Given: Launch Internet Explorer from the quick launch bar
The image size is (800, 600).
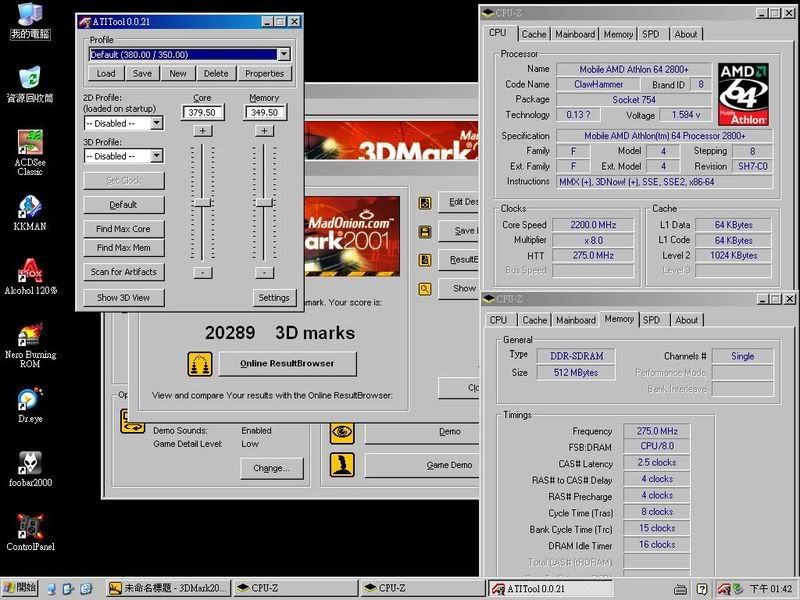Looking at the screenshot, I should 86,589.
